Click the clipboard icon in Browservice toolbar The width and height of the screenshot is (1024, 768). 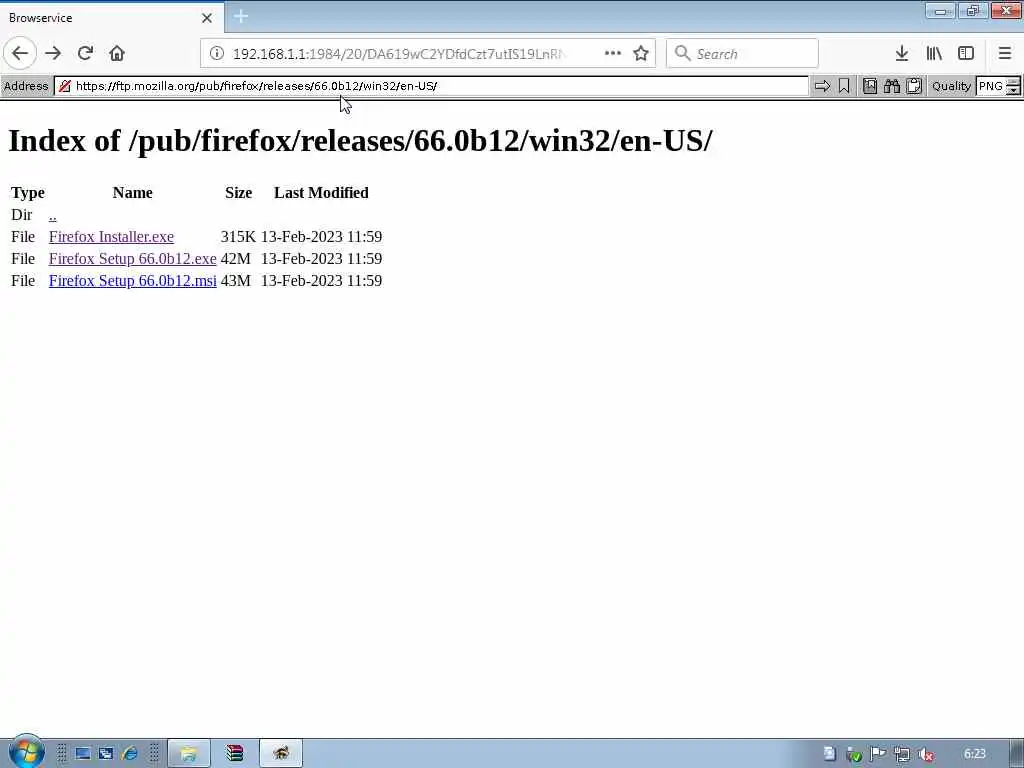point(914,86)
